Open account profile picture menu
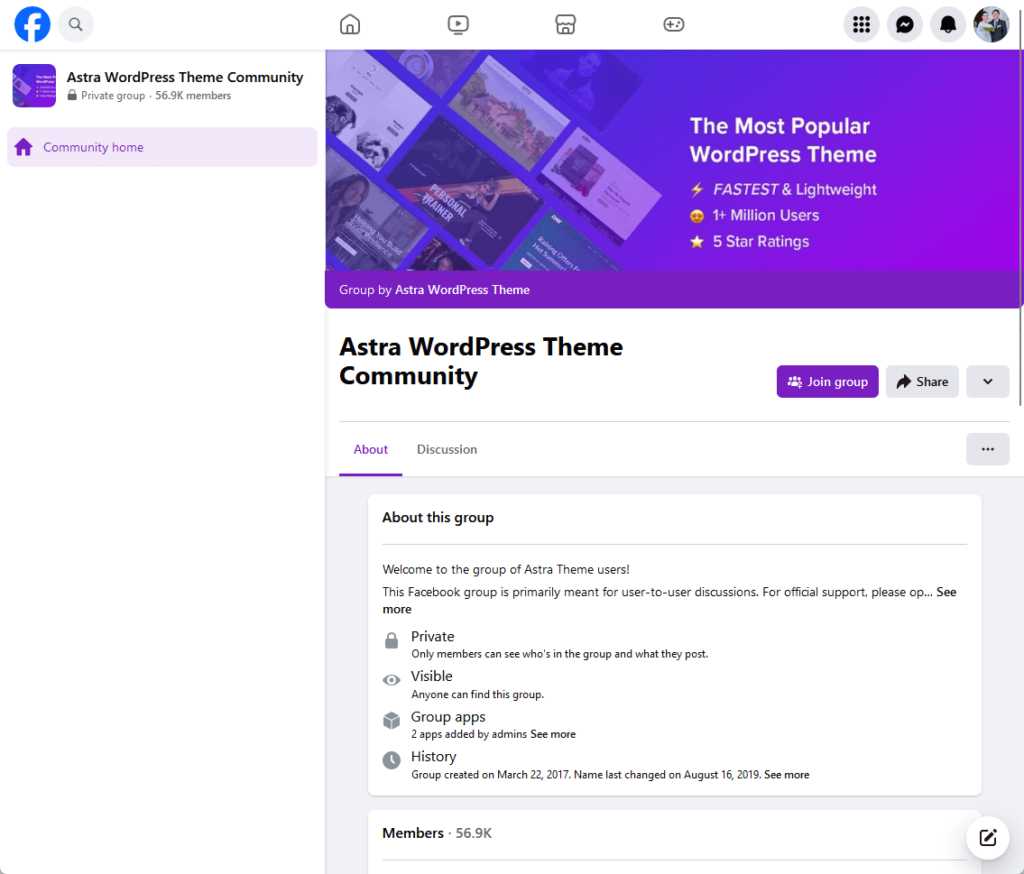1024x874 pixels. tap(991, 24)
